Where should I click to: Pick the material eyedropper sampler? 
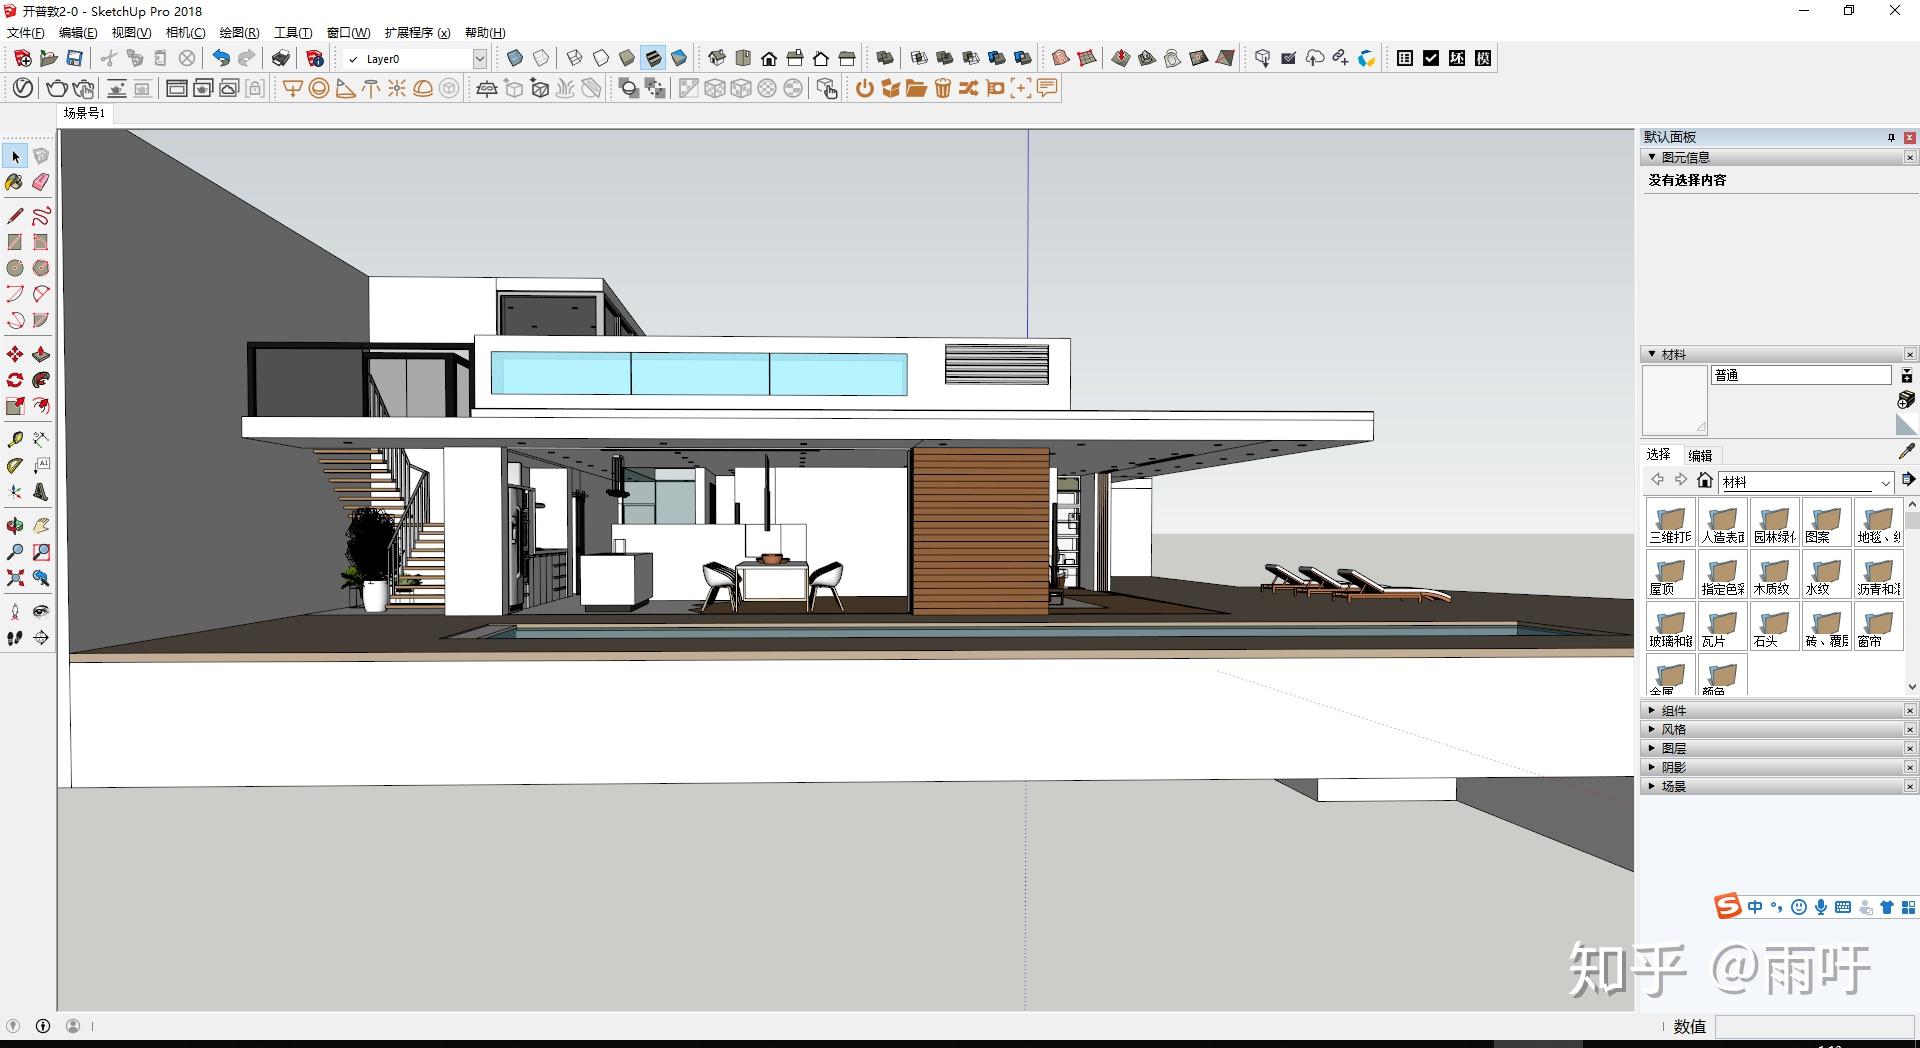1906,452
